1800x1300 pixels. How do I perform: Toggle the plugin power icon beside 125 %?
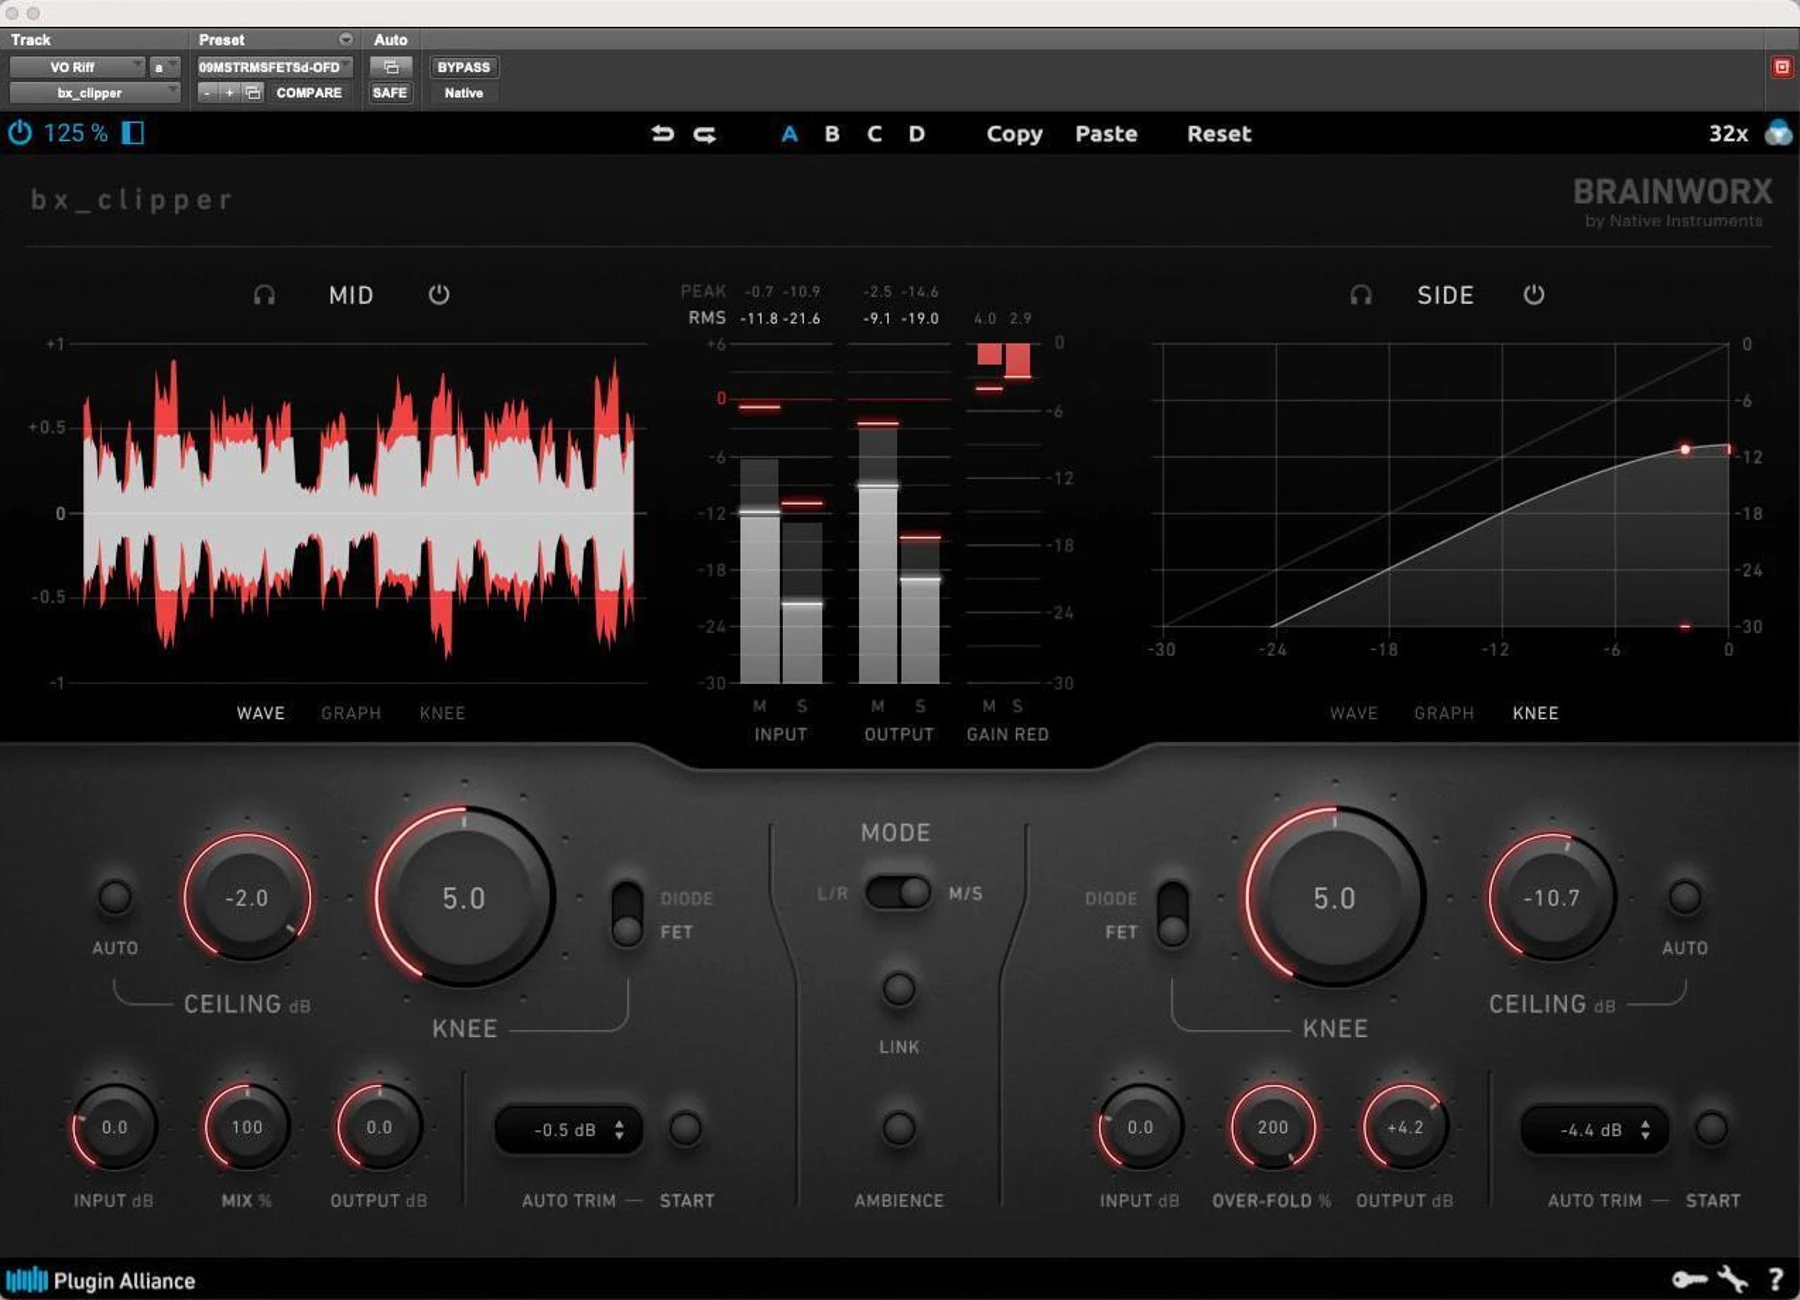click(x=20, y=132)
